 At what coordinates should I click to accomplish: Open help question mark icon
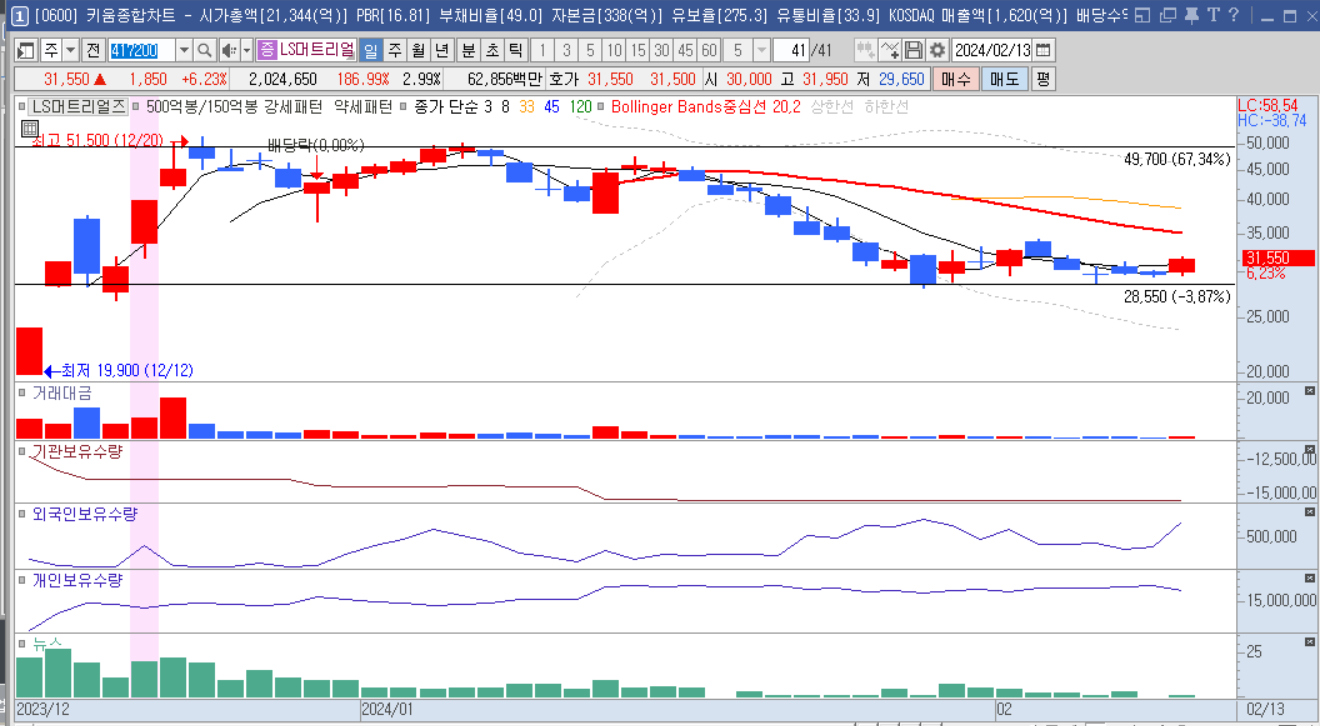coord(1234,15)
